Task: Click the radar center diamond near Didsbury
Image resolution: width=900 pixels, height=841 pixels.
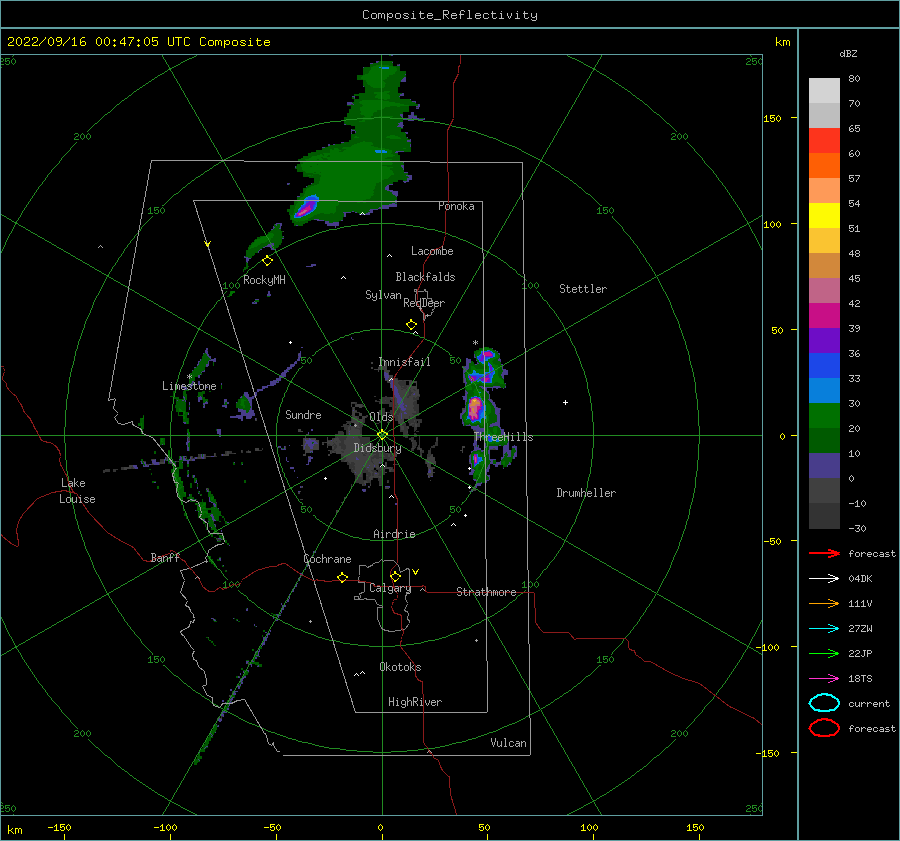Action: [x=382, y=435]
